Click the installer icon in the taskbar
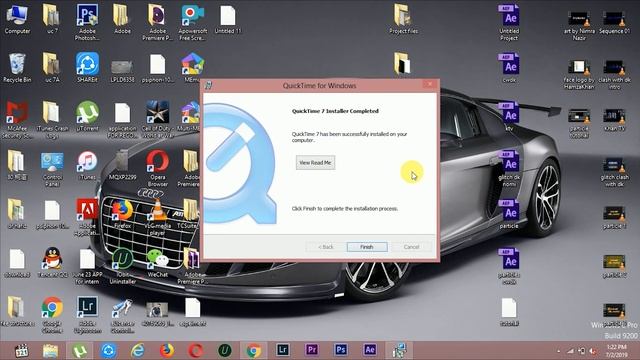 coord(399,351)
